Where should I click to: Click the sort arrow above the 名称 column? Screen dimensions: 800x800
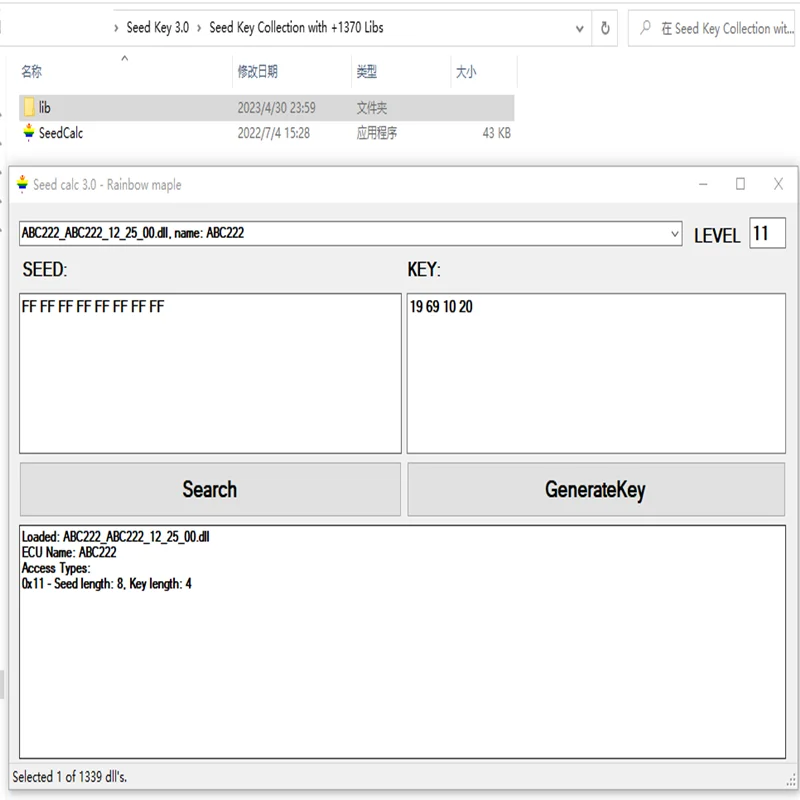tap(124, 58)
